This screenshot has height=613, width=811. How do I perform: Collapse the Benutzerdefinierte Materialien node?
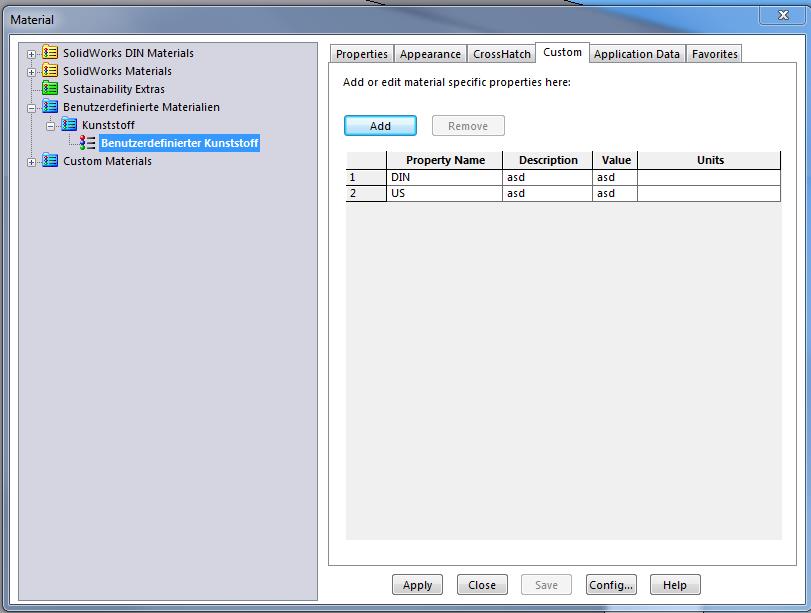(x=32, y=108)
